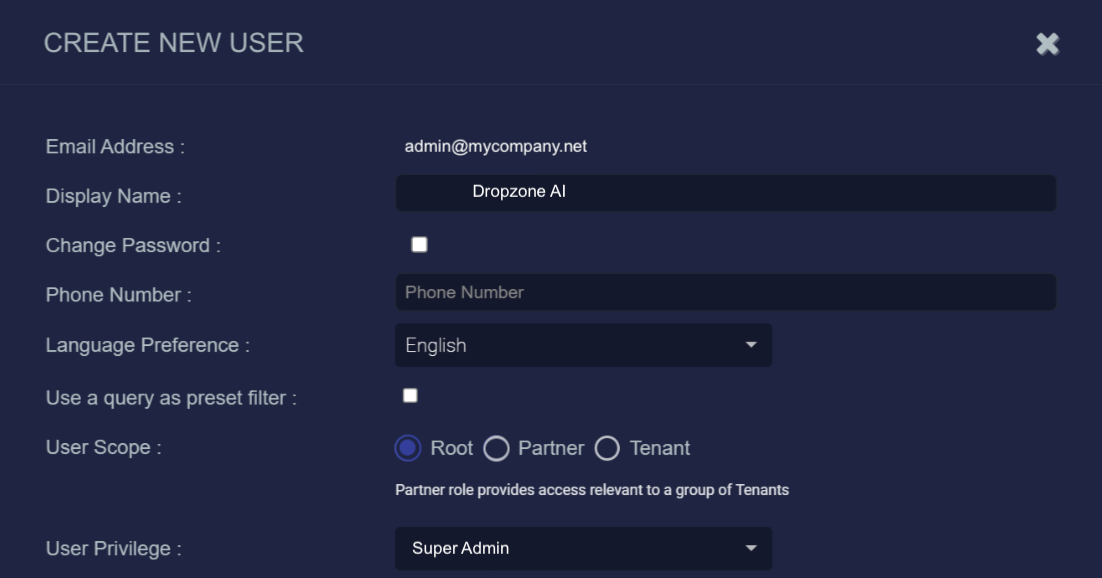
Task: Click the User Privilege dropdown arrow
Action: click(751, 549)
